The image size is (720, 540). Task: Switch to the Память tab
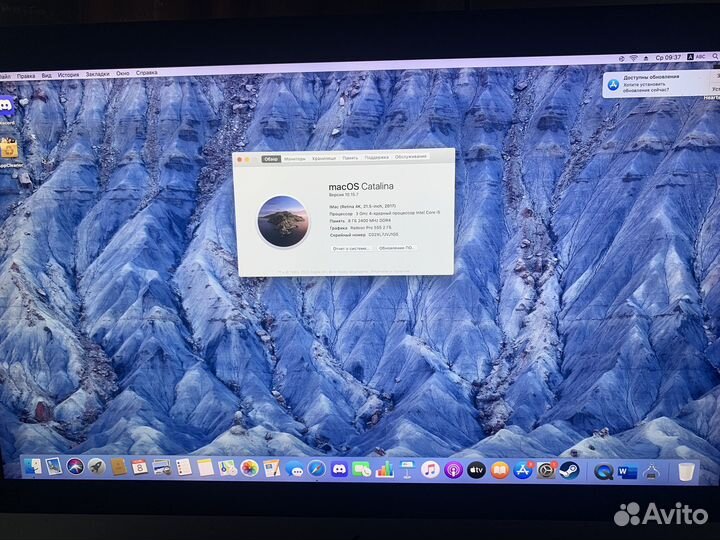coord(350,158)
